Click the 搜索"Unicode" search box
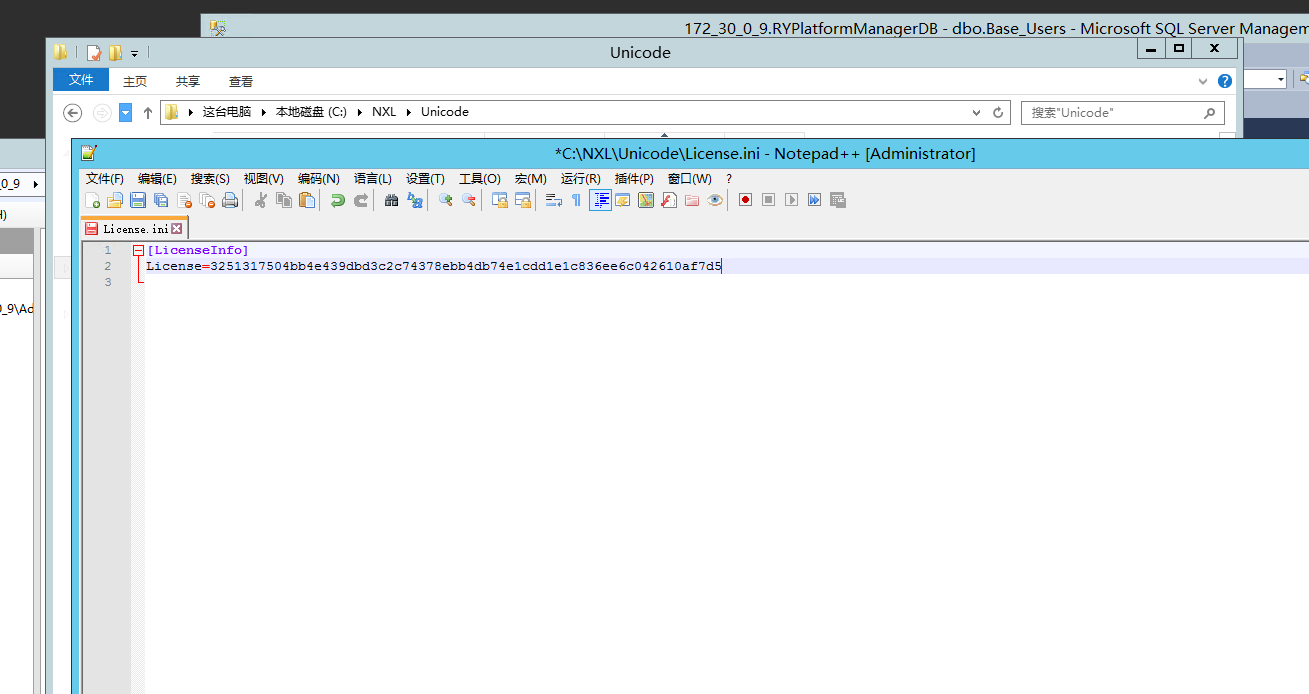The height and width of the screenshot is (694, 1309). point(1114,113)
